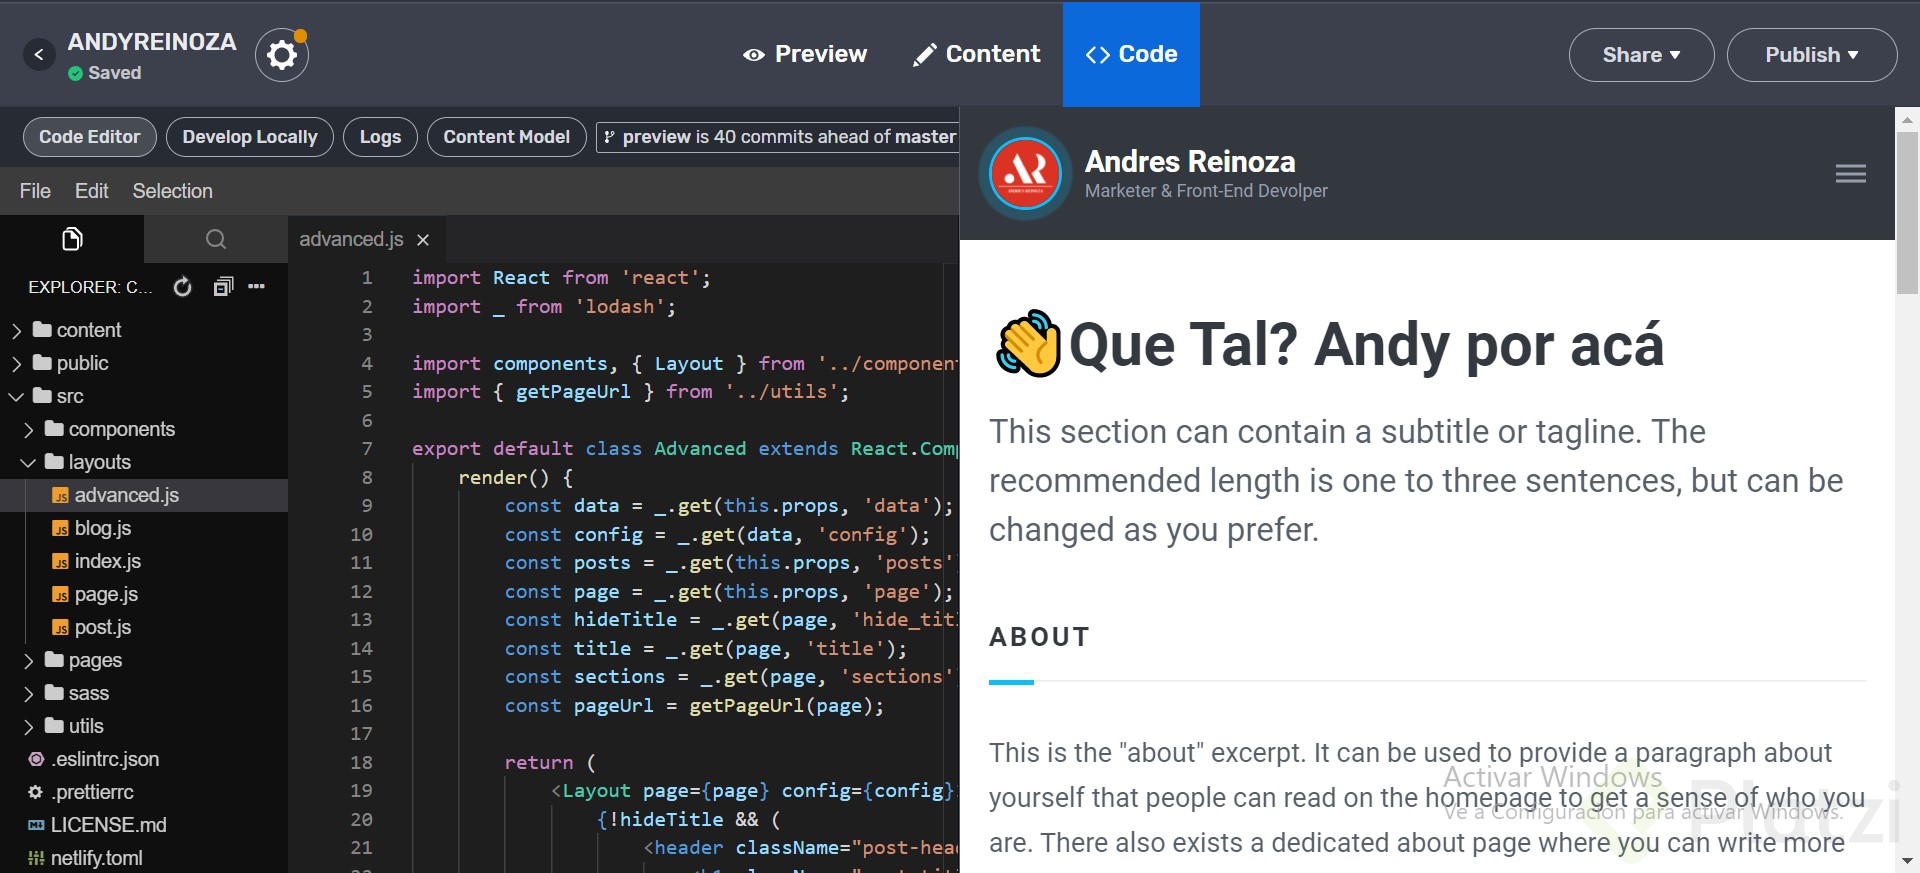1920x873 pixels.
Task: Expand the pages folder chevron
Action: 28,660
